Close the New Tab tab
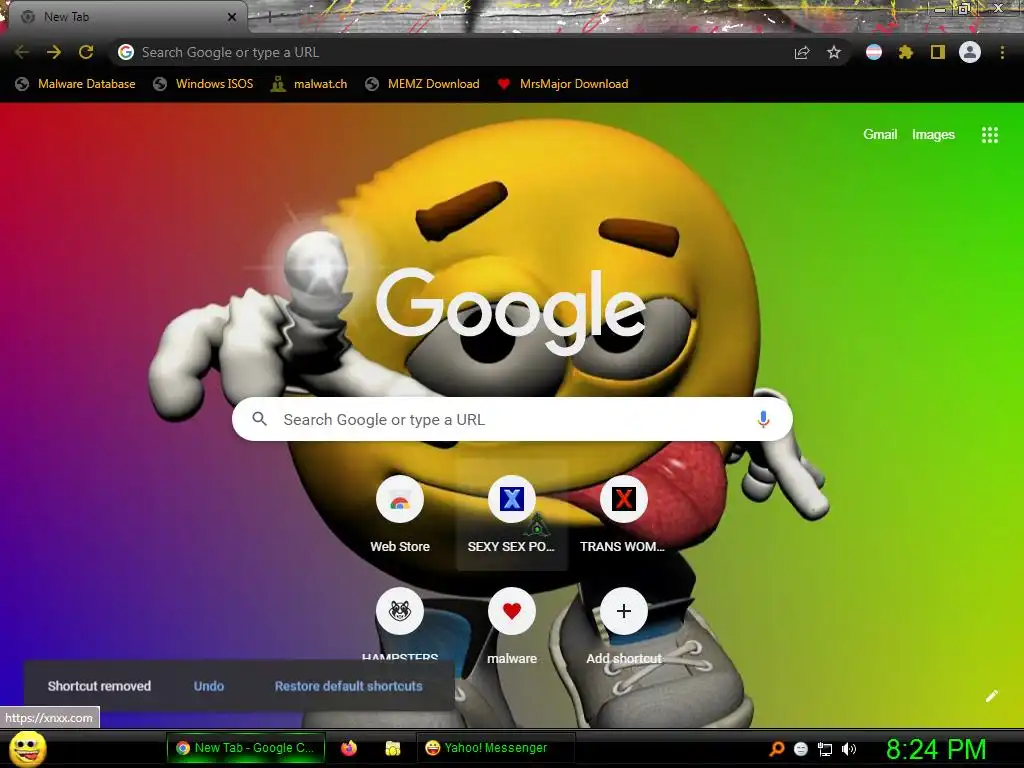The width and height of the screenshot is (1024, 768). pos(232,17)
